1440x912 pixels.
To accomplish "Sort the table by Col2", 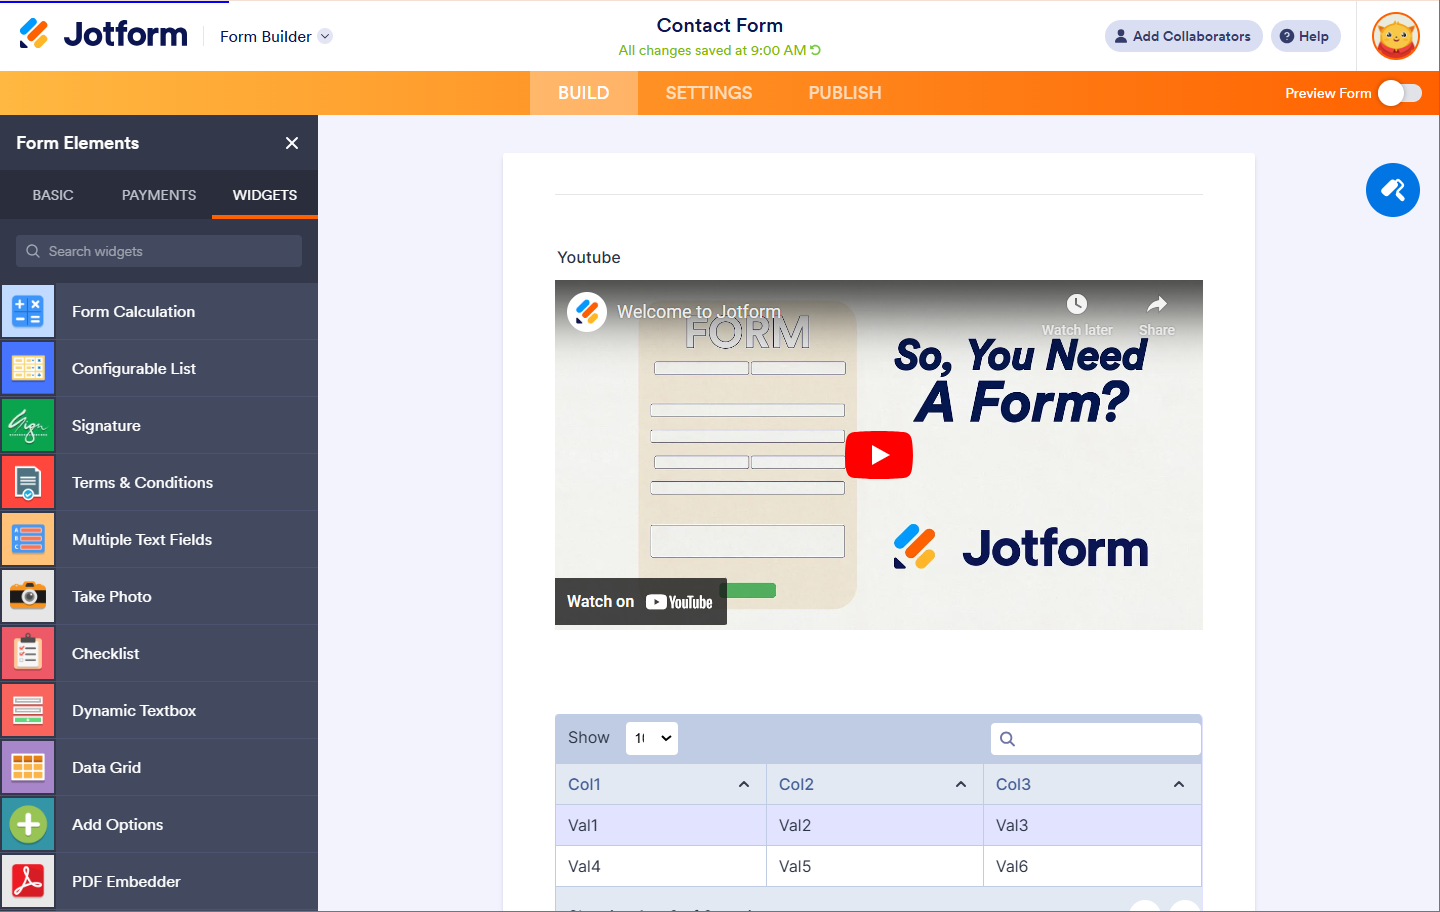I will [875, 784].
